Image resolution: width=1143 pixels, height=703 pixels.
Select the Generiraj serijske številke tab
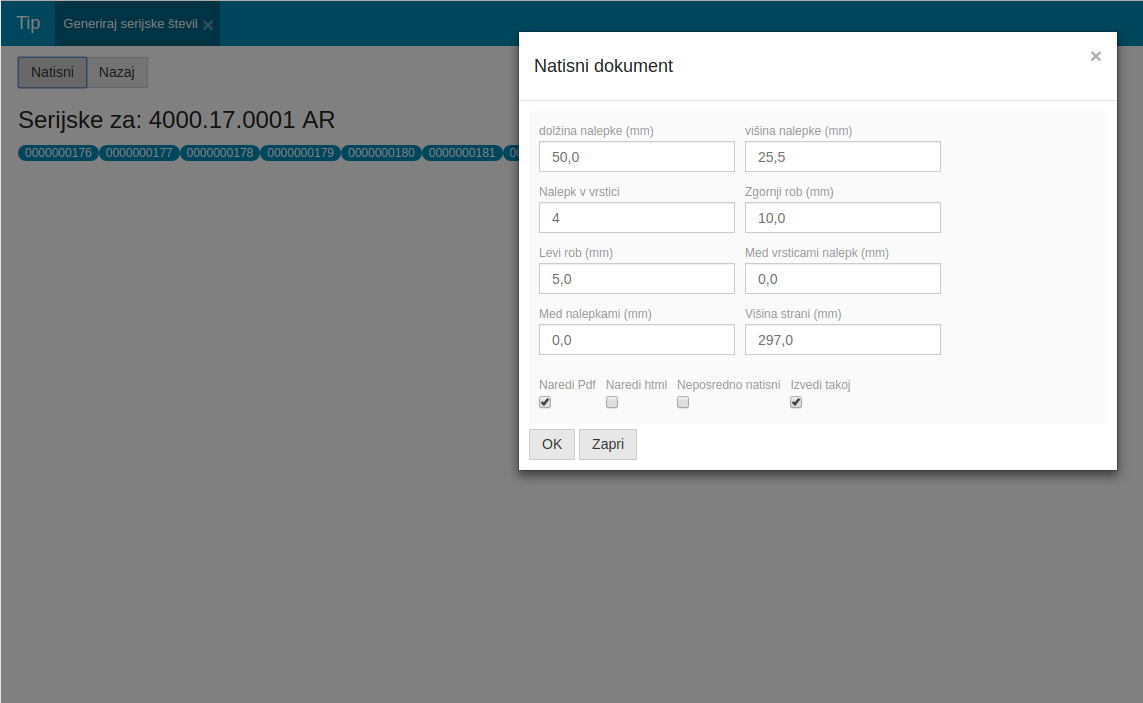click(x=130, y=23)
